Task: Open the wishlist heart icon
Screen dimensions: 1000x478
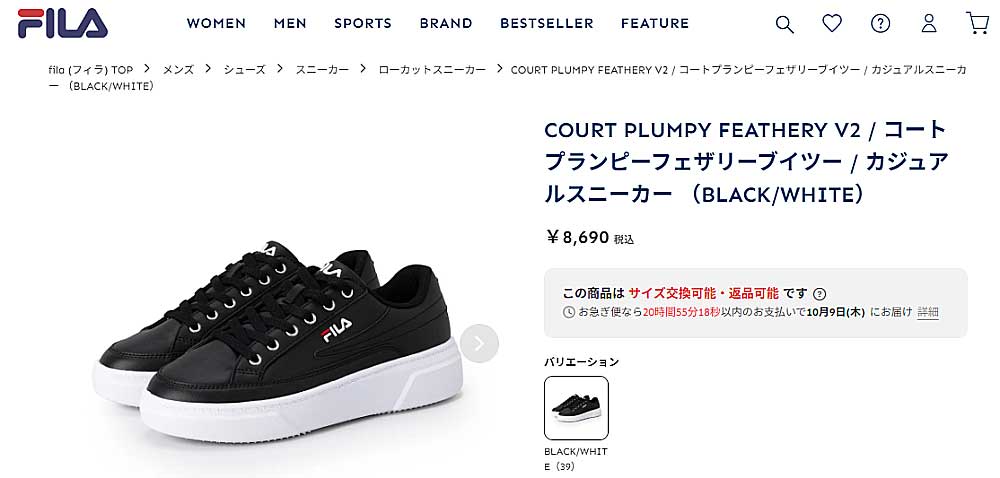Action: pyautogui.click(x=832, y=23)
